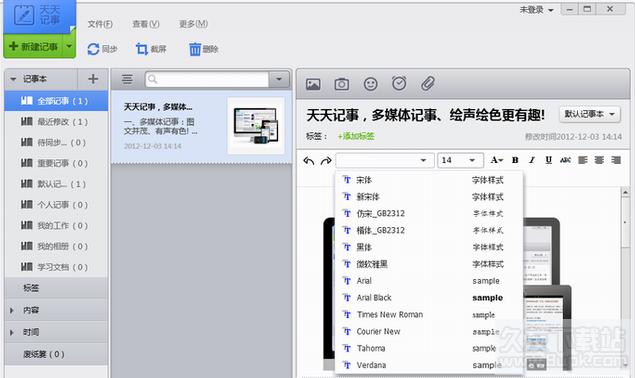This screenshot has width=635, height=378.
Task: Redo the last edit
Action: 326,161
